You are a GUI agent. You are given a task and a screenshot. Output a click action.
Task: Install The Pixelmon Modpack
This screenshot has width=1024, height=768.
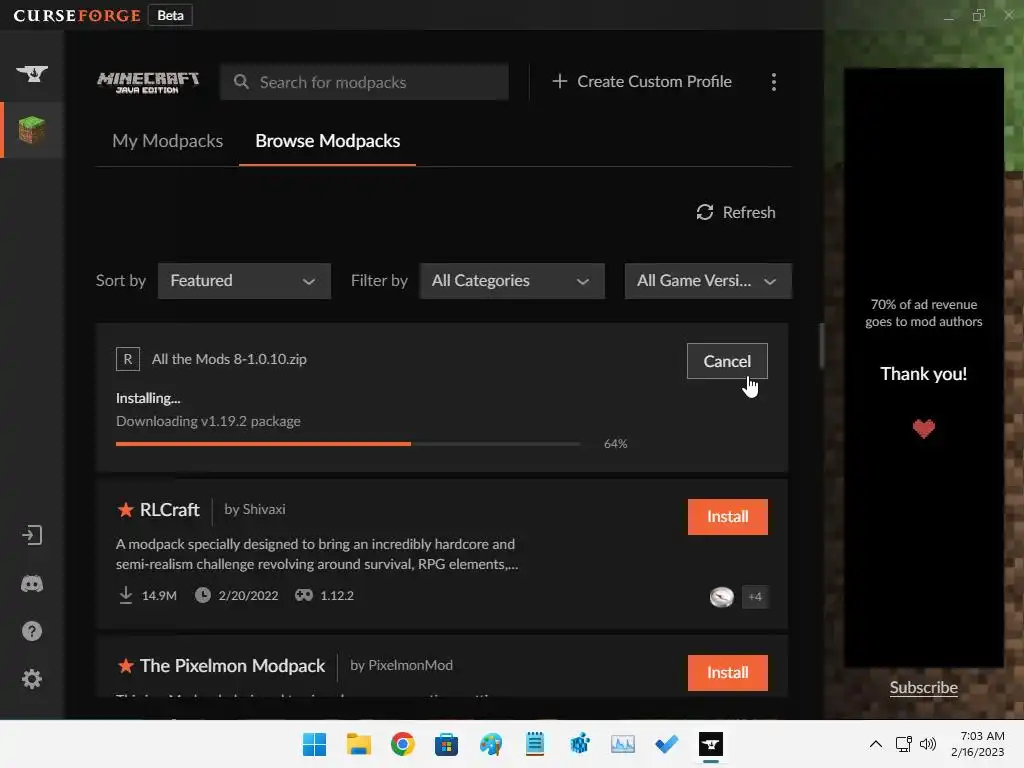pyautogui.click(x=728, y=673)
